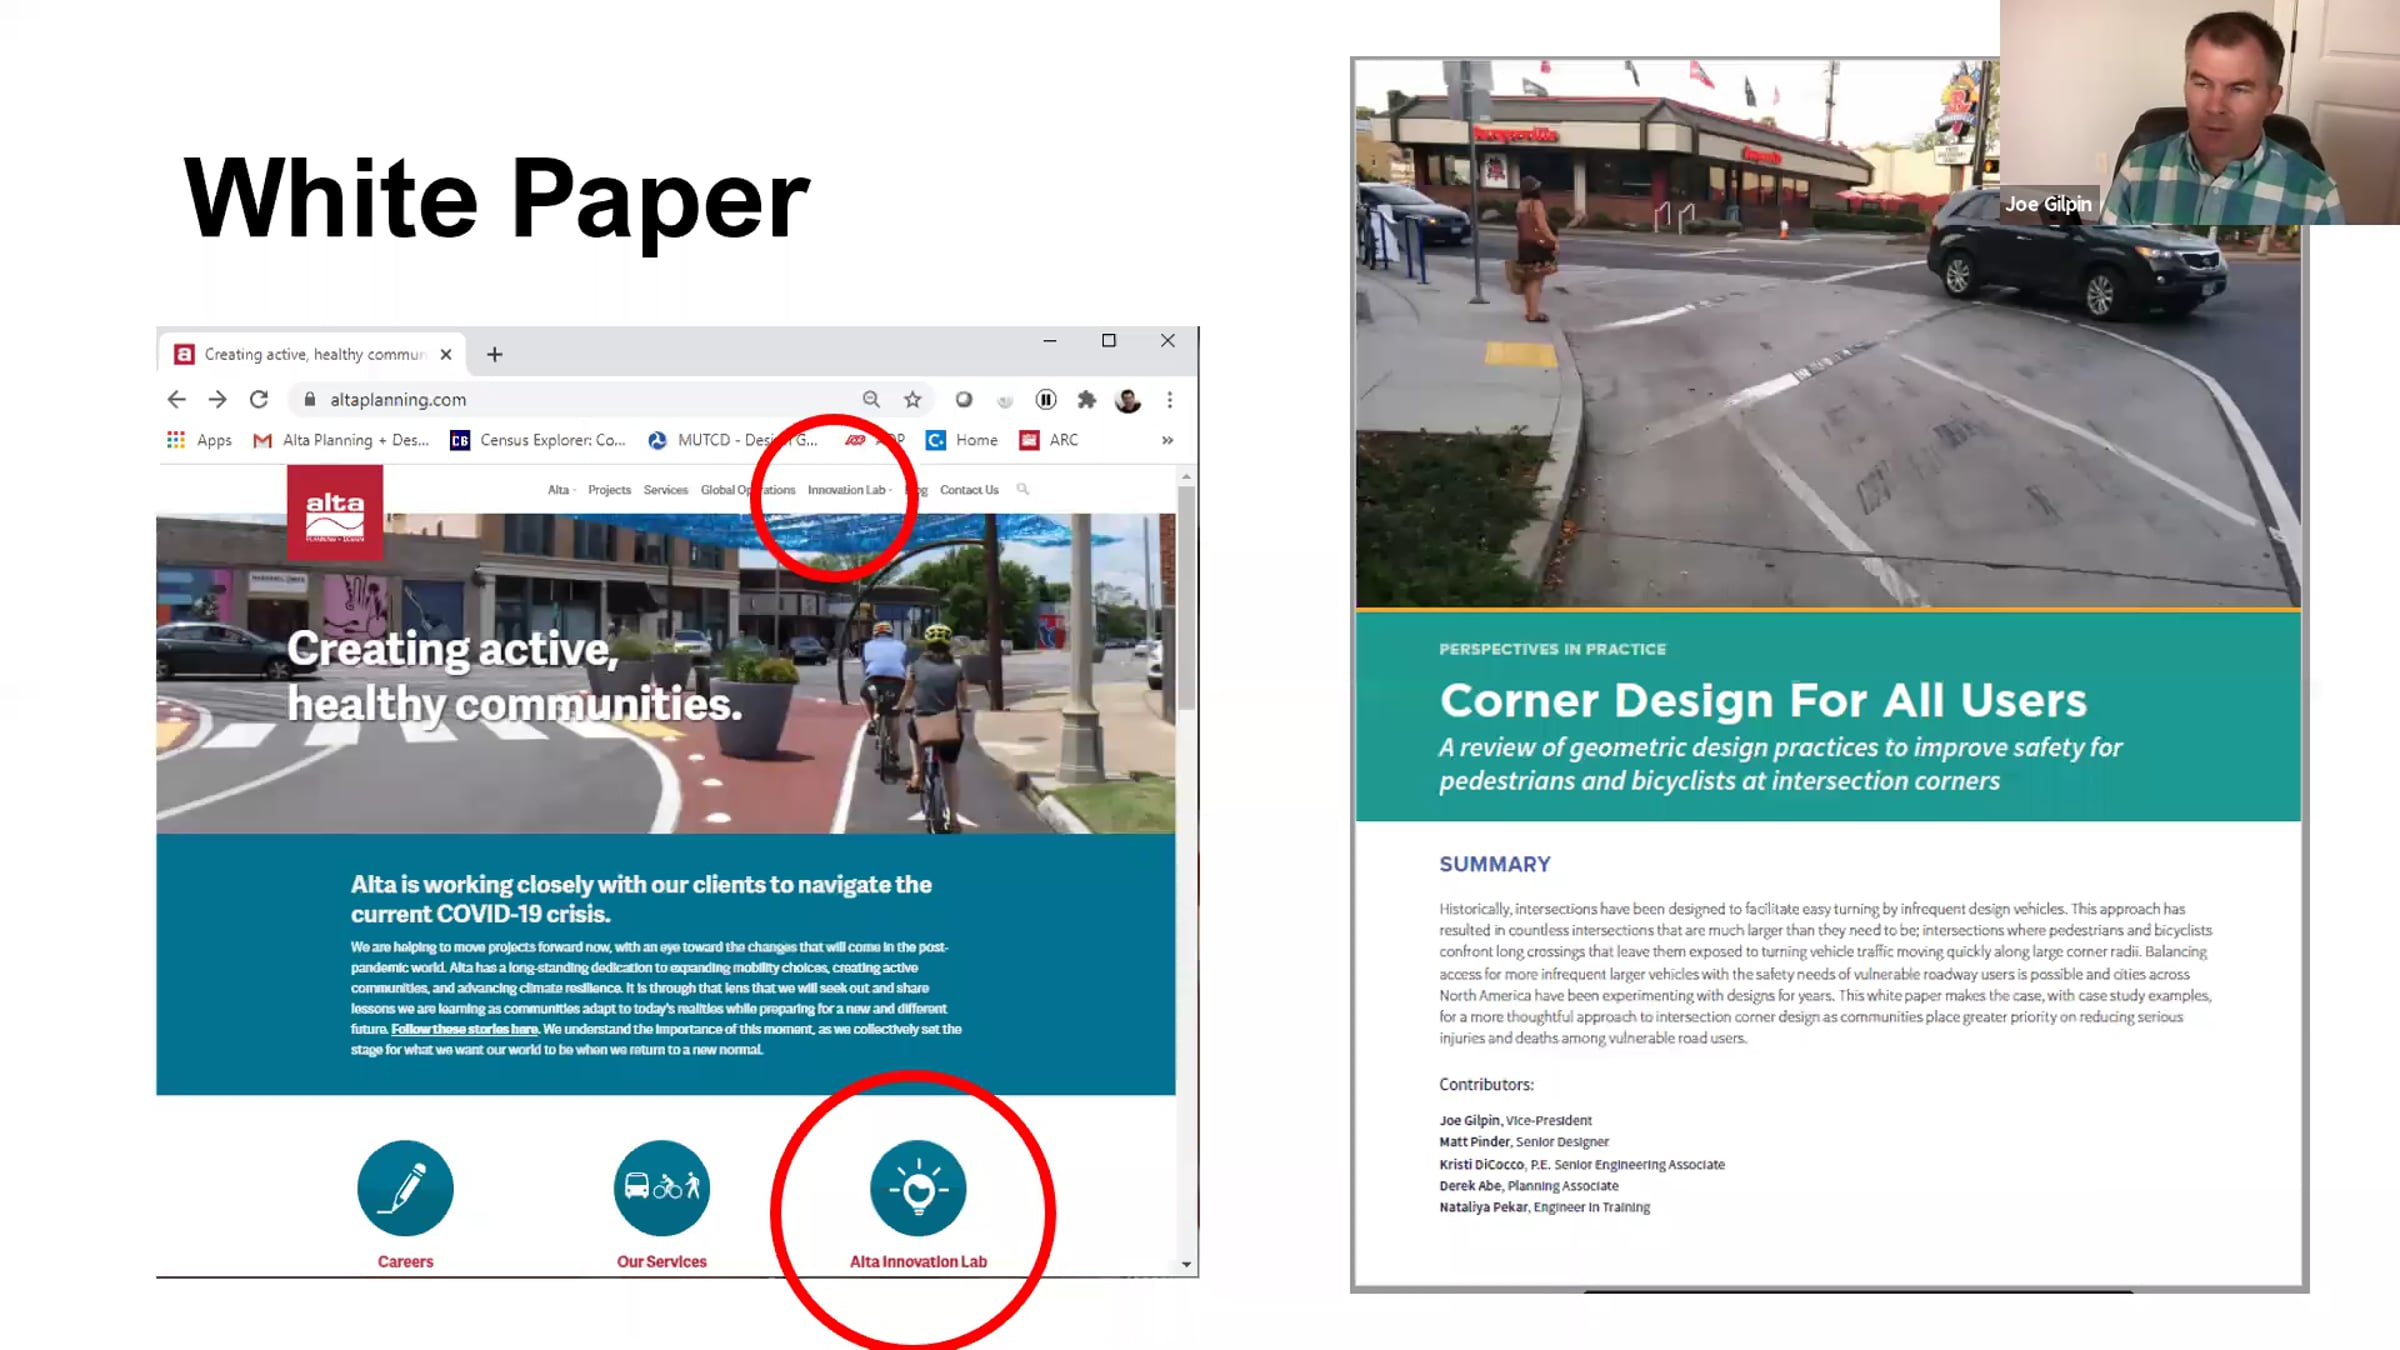Close the browser window
2400x1350 pixels.
coord(1167,341)
